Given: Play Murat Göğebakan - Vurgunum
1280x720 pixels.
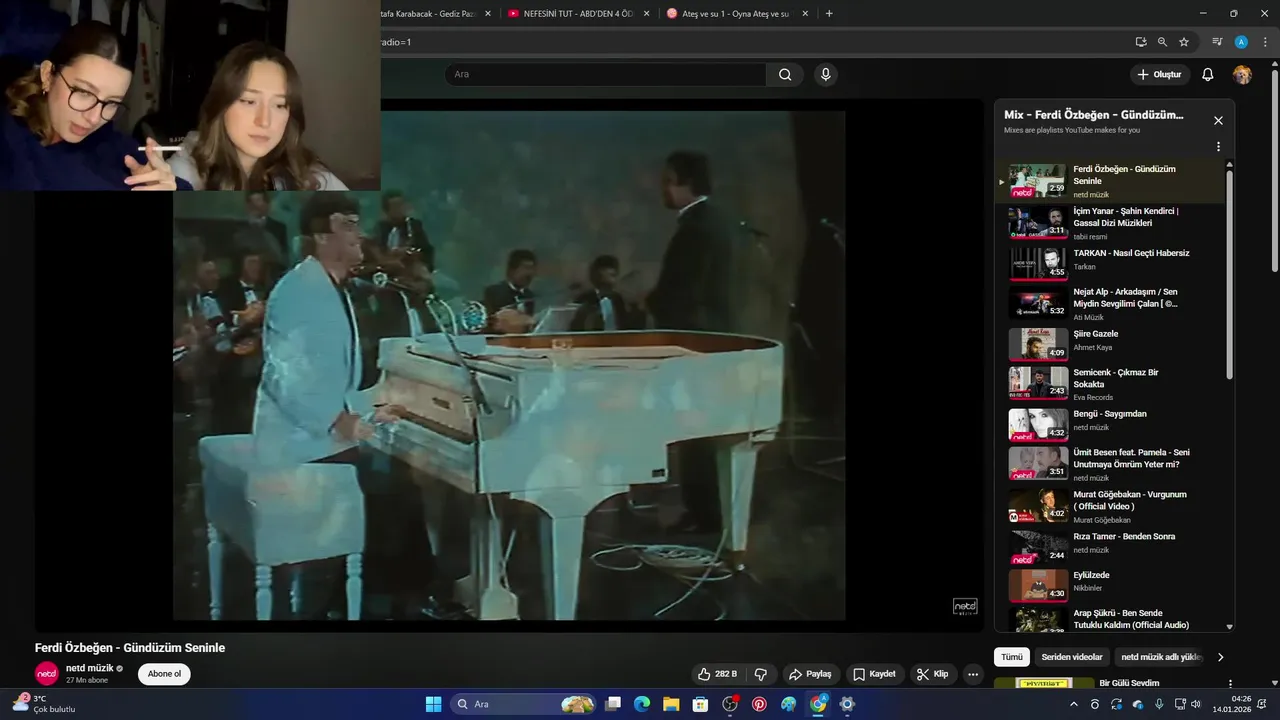Looking at the screenshot, I should click(x=1110, y=506).
